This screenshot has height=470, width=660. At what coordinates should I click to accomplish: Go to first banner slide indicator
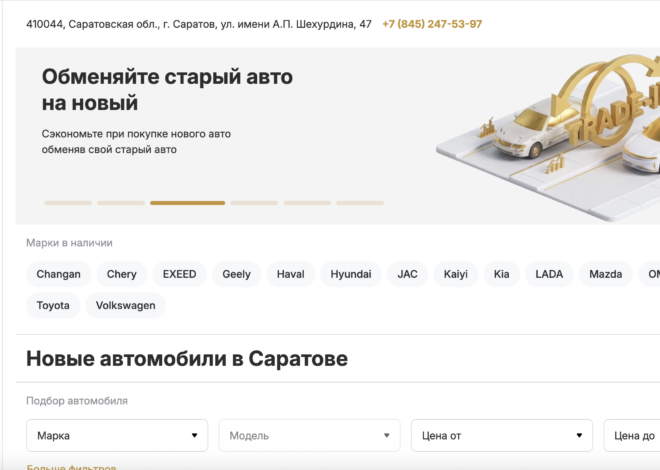coord(68,203)
